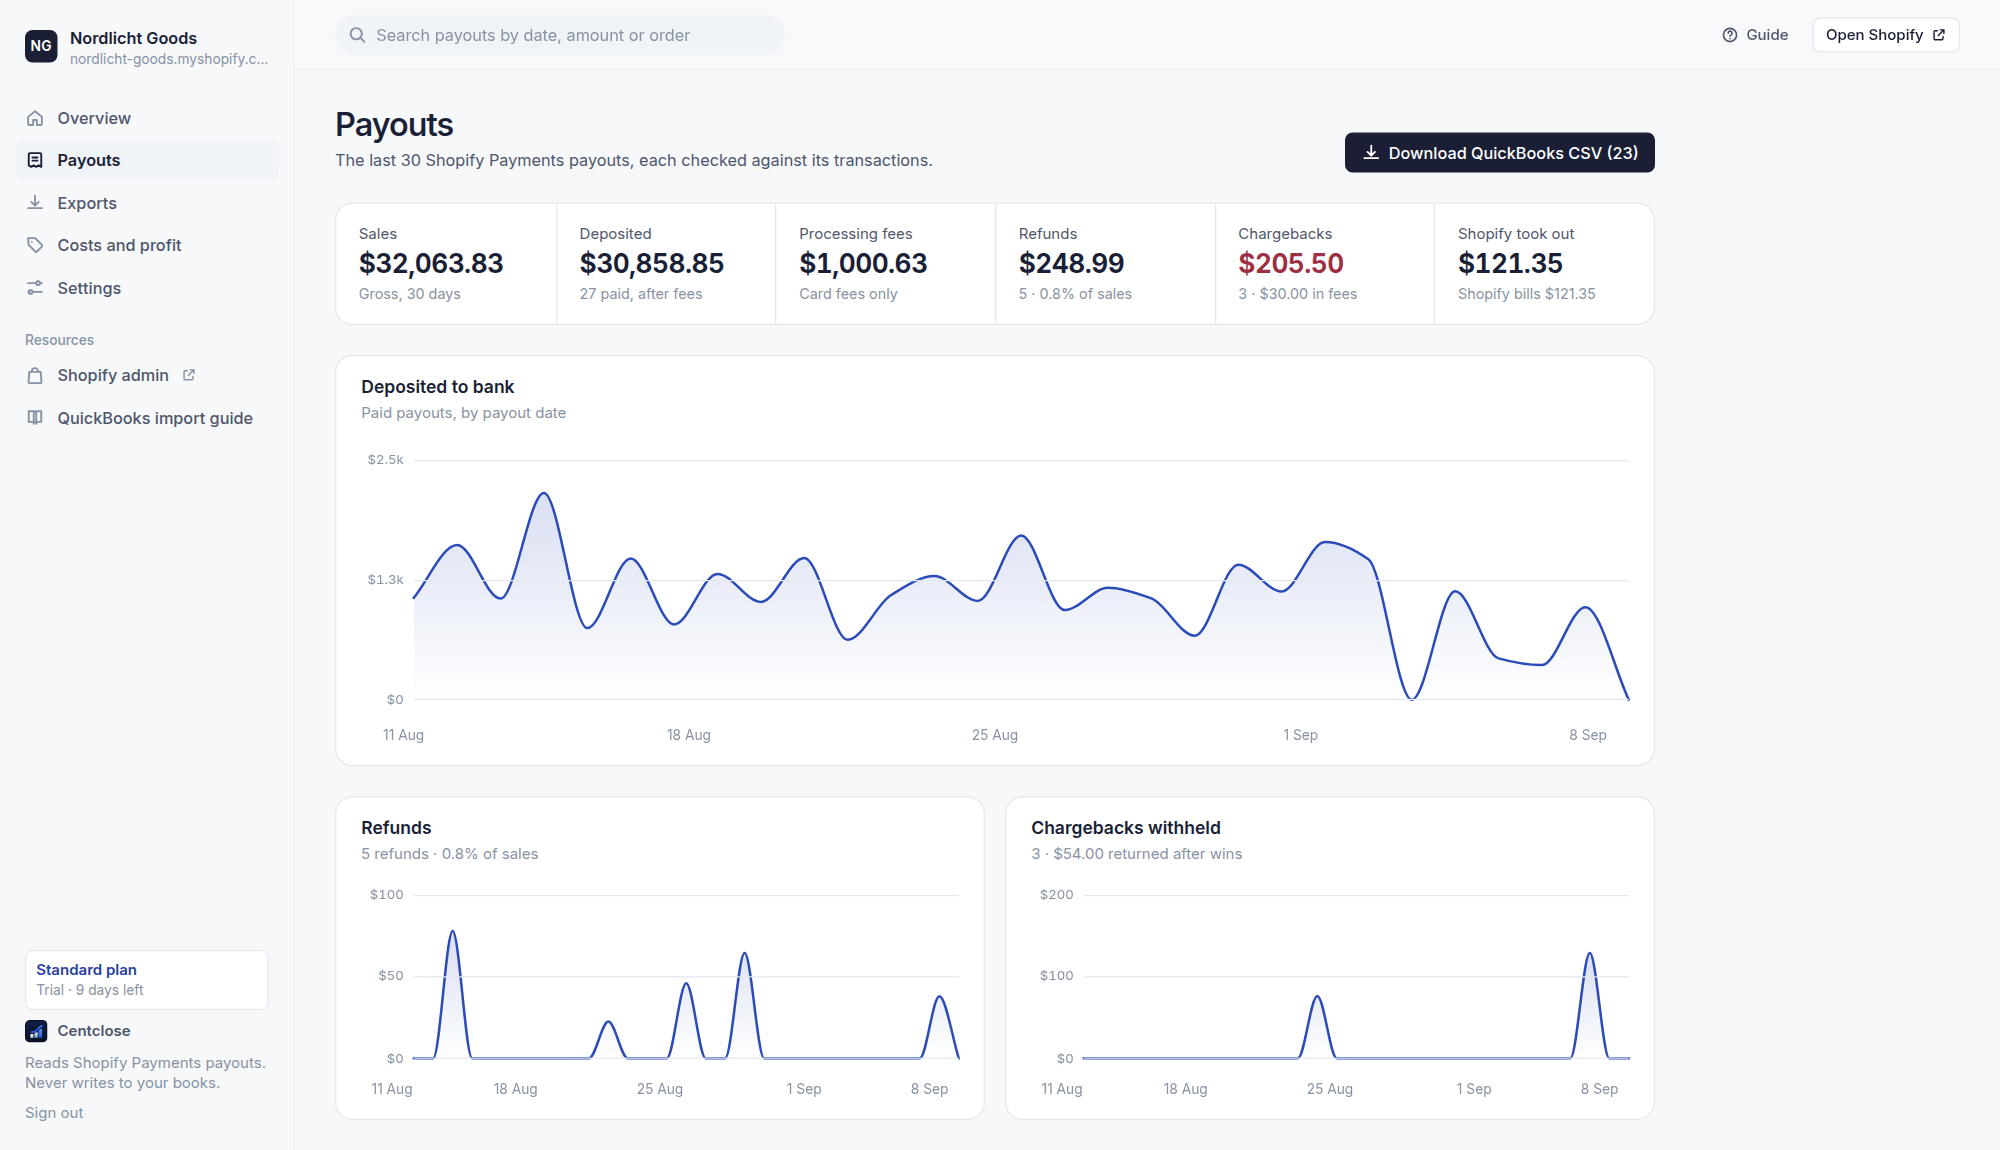
Task: Click the '27 paid, after fees' caption
Action: 641,294
